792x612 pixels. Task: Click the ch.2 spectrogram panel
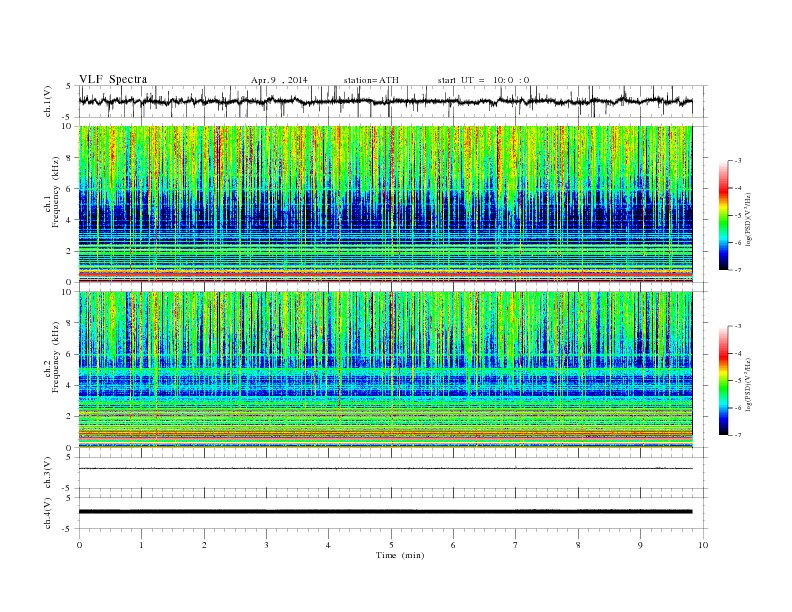point(385,369)
